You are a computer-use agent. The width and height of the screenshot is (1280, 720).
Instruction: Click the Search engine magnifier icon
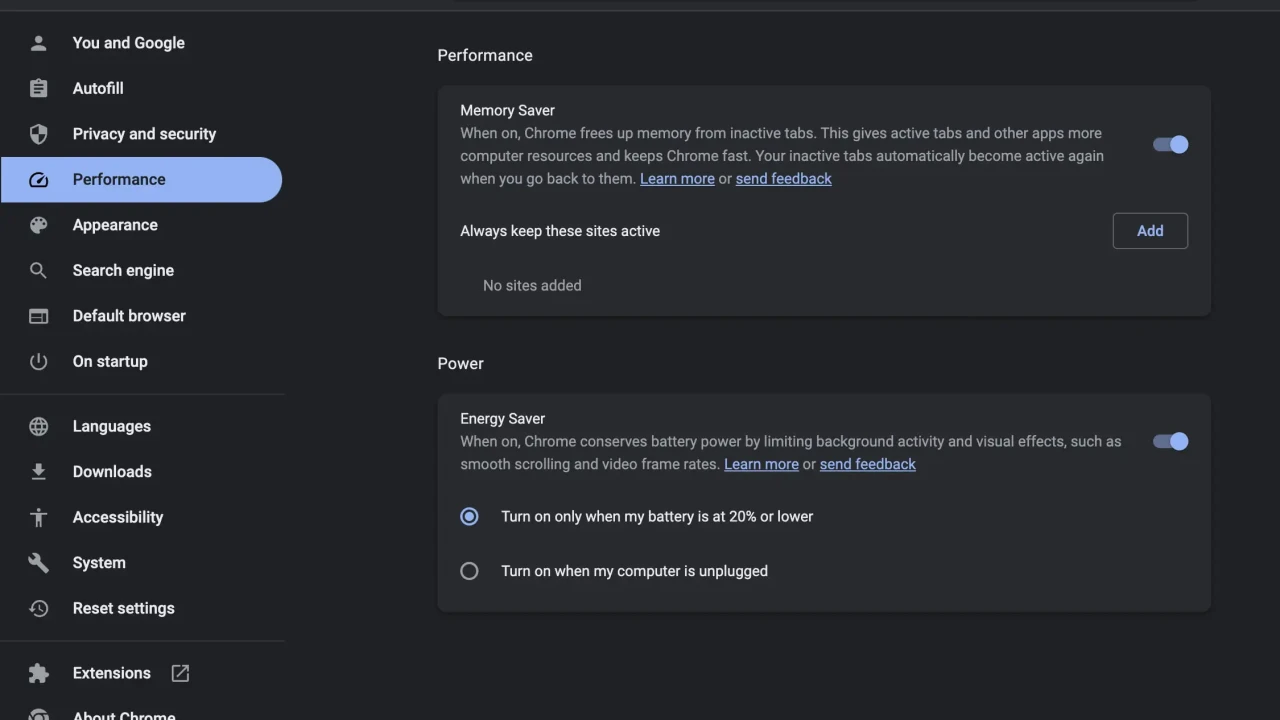(38, 271)
